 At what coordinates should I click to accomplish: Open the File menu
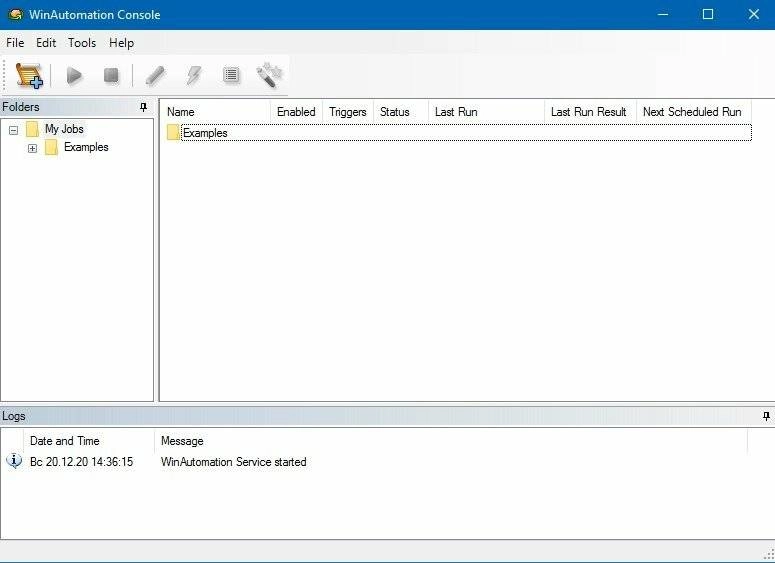[15, 43]
